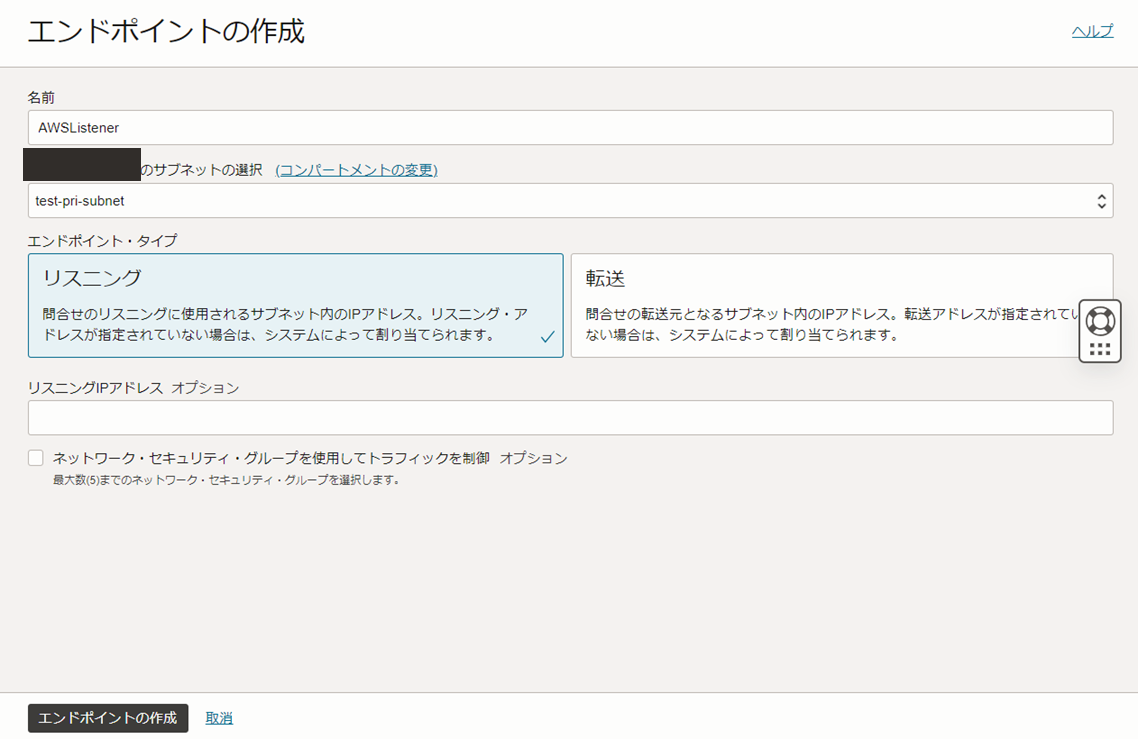Click the checkmark icon in リスニング card
Screen dimensions: 1138x739
(548, 336)
